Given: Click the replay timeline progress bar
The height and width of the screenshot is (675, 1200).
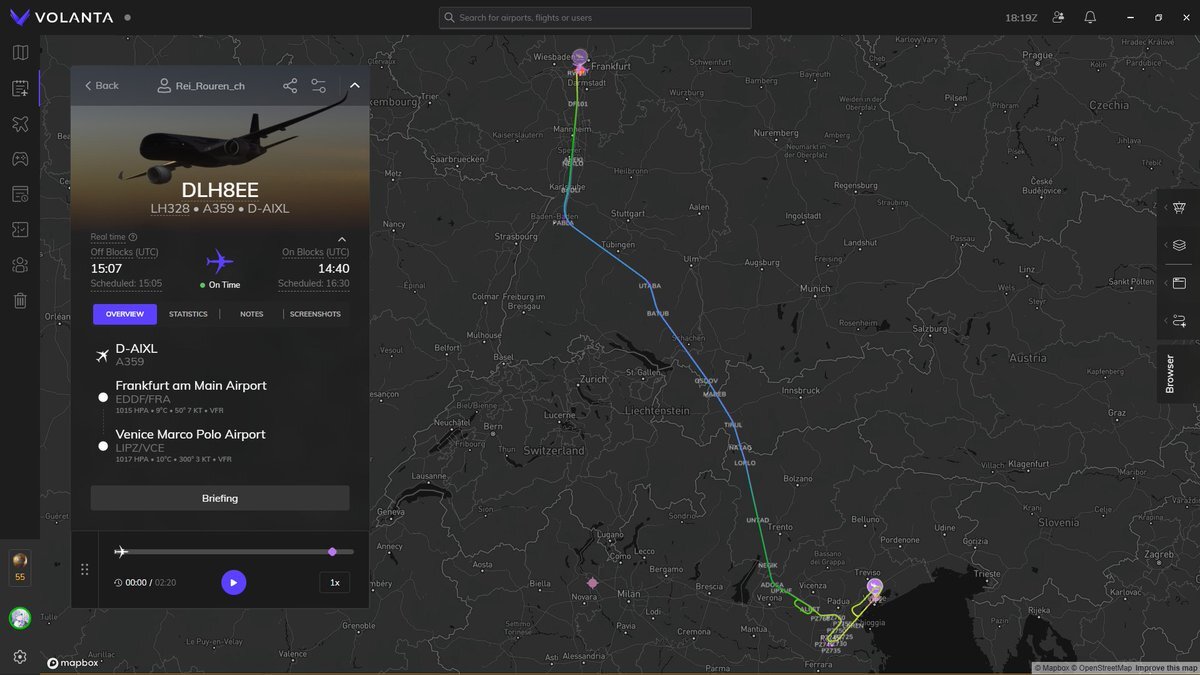Looking at the screenshot, I should (x=230, y=552).
